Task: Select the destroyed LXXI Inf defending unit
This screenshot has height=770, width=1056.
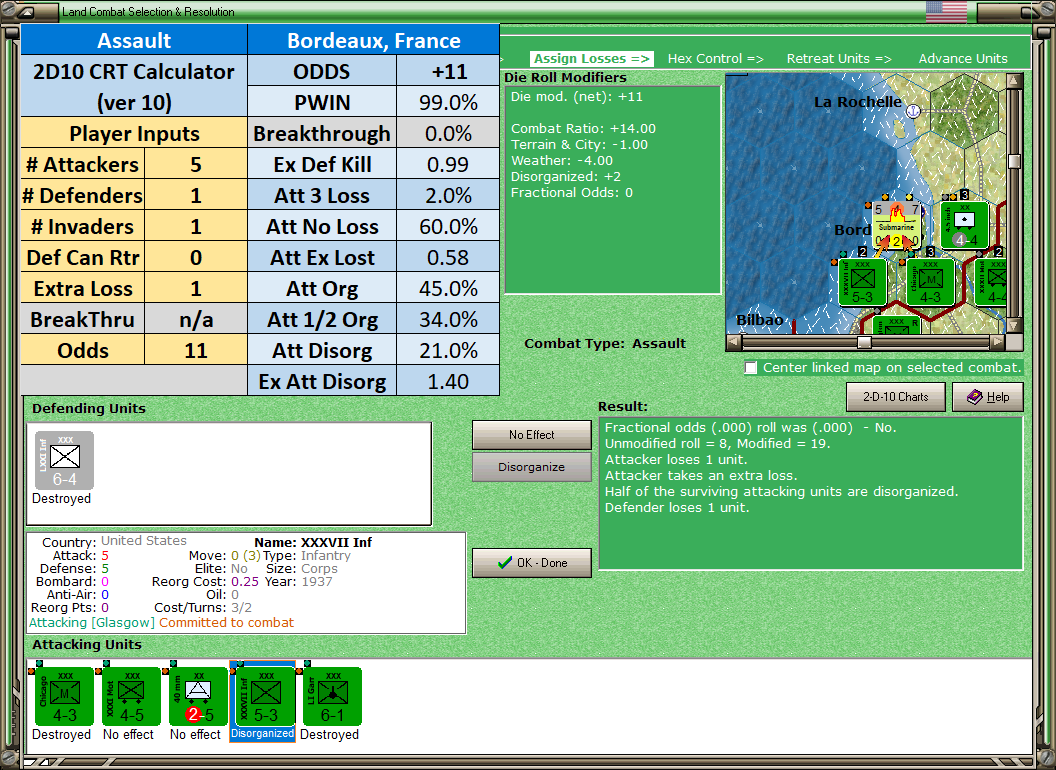Action: (x=65, y=460)
